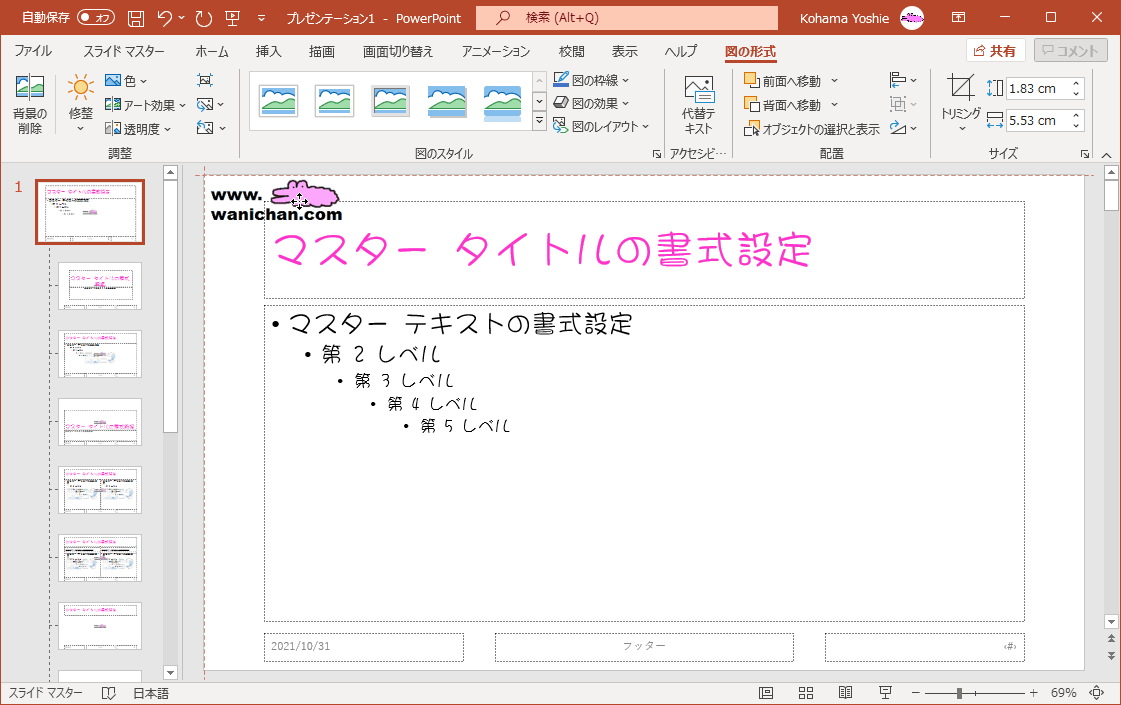Screen dimensions: 1121x705
Task: Click the コメント button
Action: [1070, 51]
